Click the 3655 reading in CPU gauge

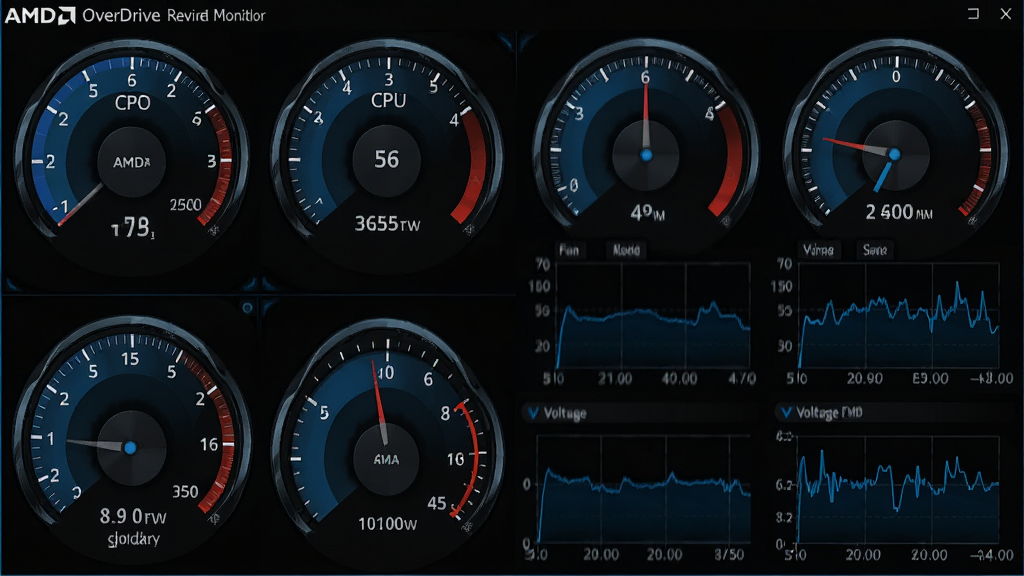pyautogui.click(x=387, y=224)
